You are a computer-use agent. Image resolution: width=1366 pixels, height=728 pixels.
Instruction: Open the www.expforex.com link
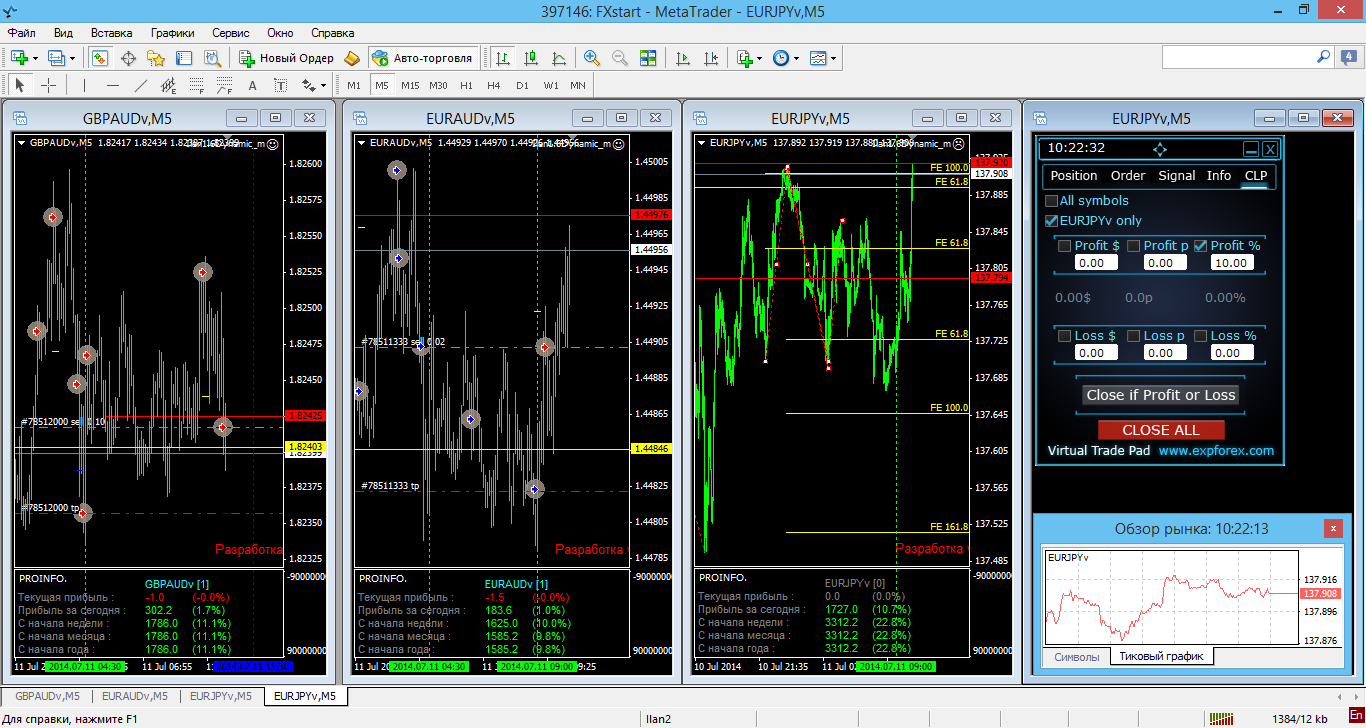pos(1216,451)
